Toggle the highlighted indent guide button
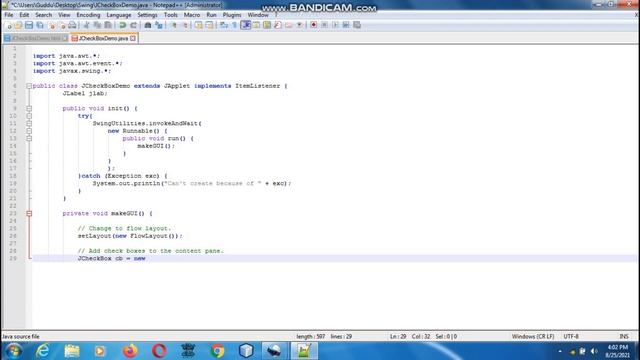Screen dimensions: 640x360 coord(246,25)
